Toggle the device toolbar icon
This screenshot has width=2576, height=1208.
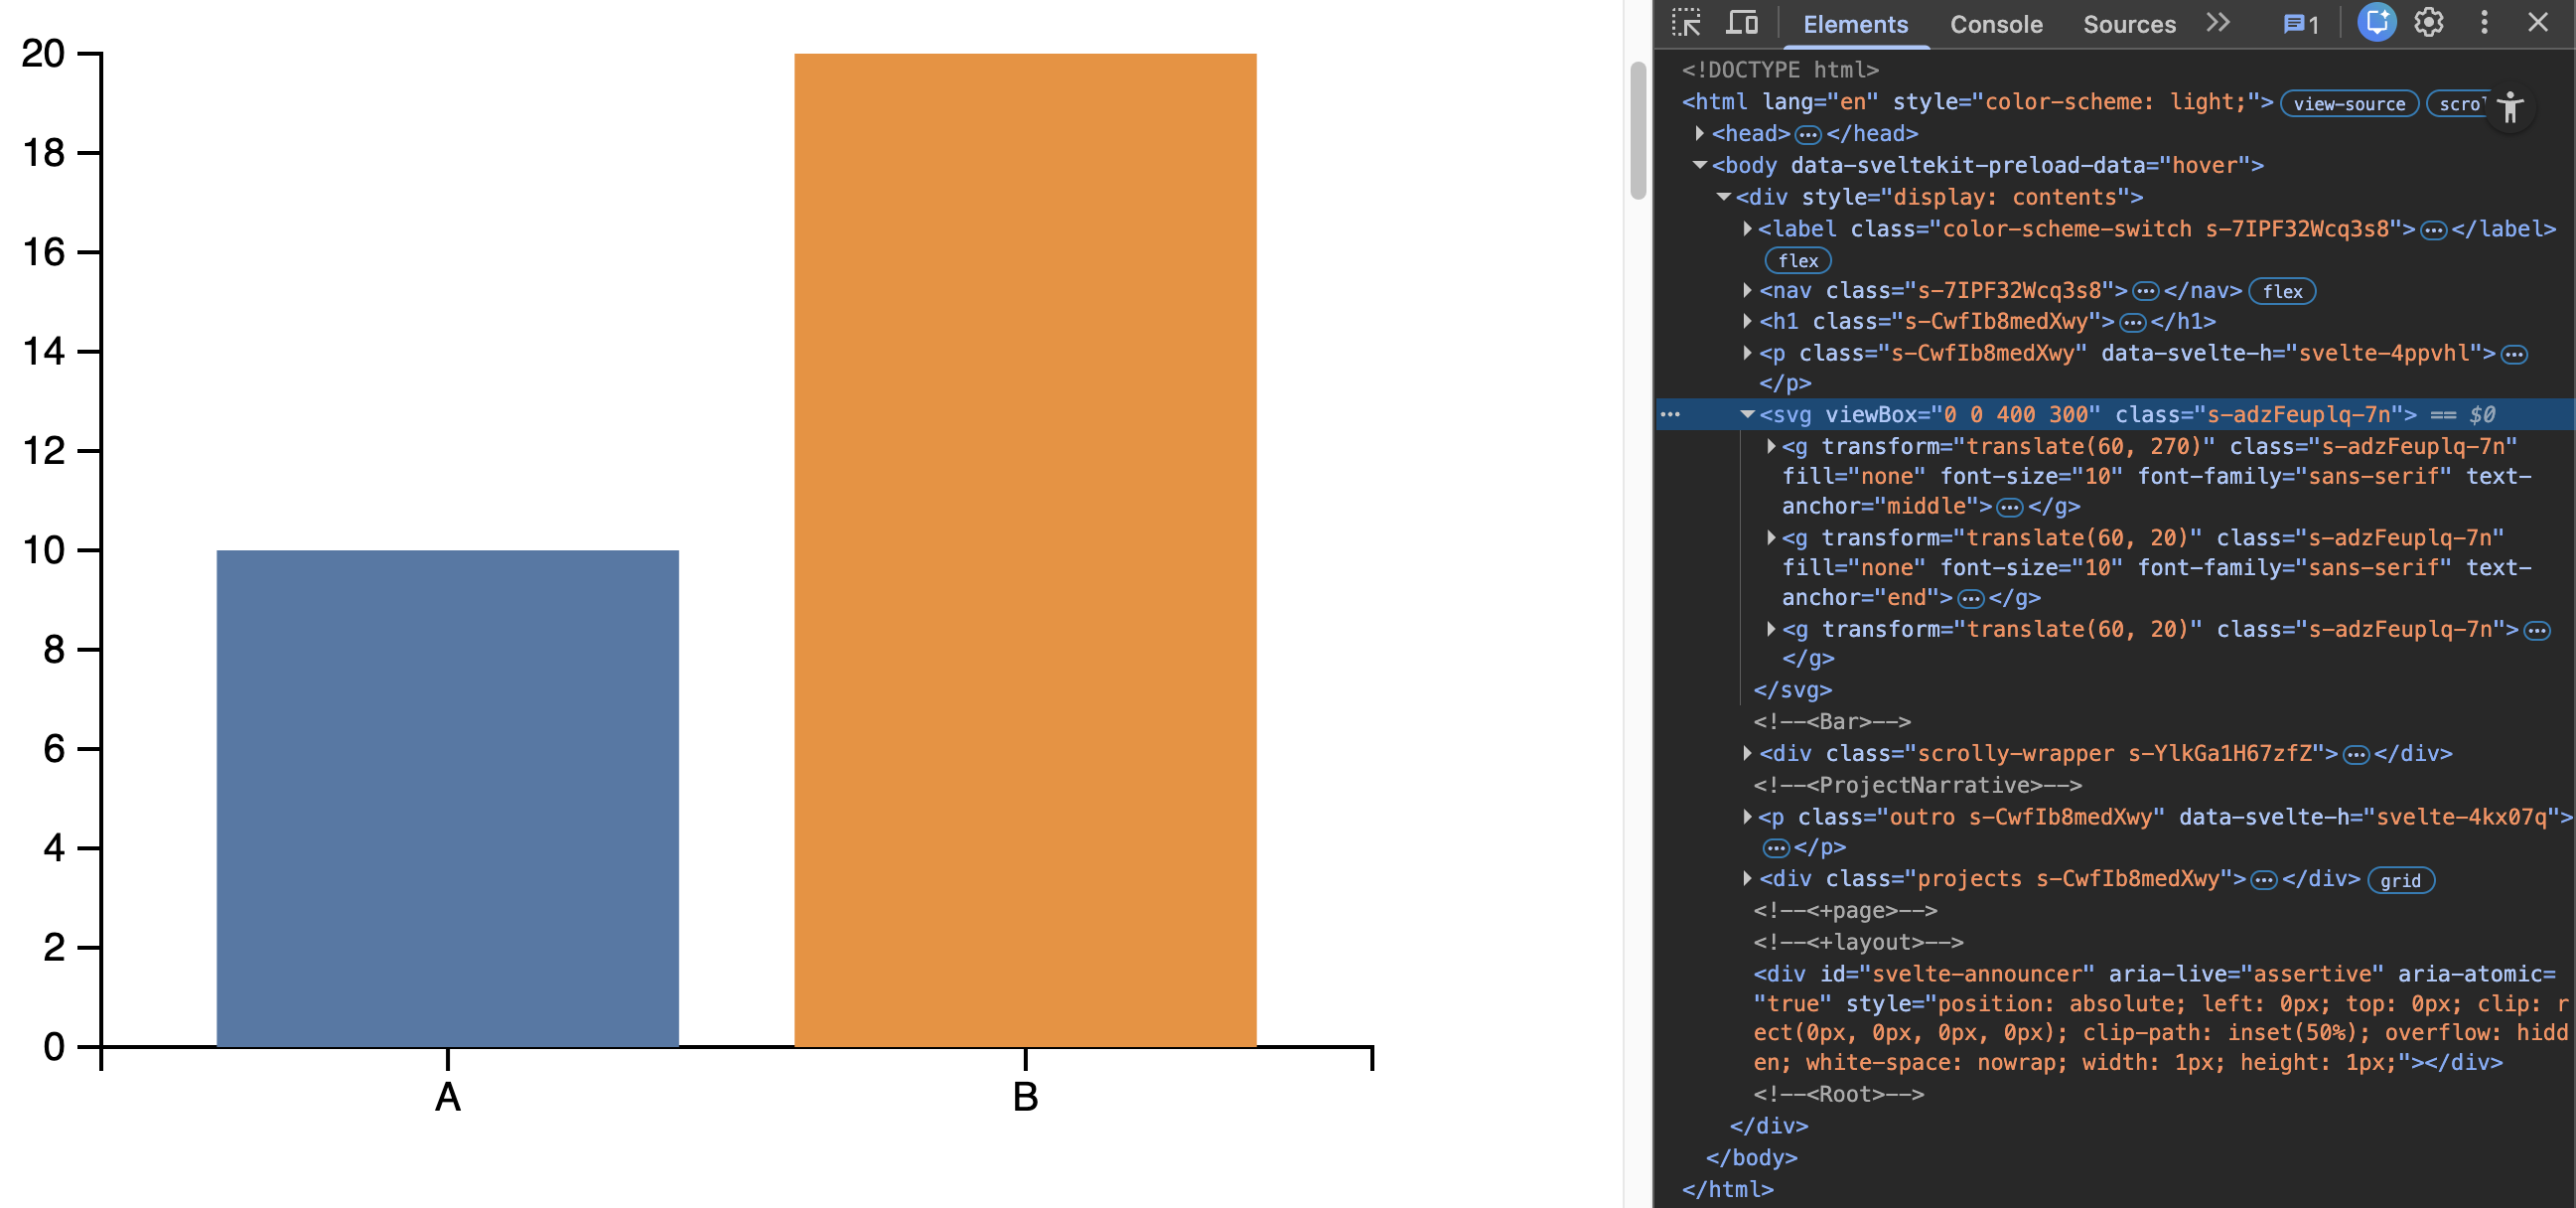[1742, 23]
